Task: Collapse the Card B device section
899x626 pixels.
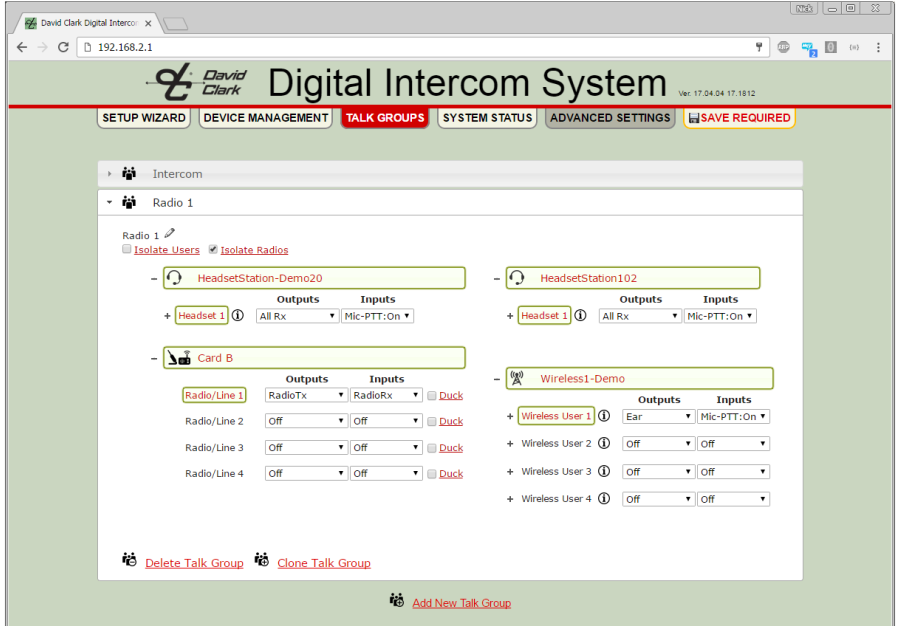Action: point(154,358)
